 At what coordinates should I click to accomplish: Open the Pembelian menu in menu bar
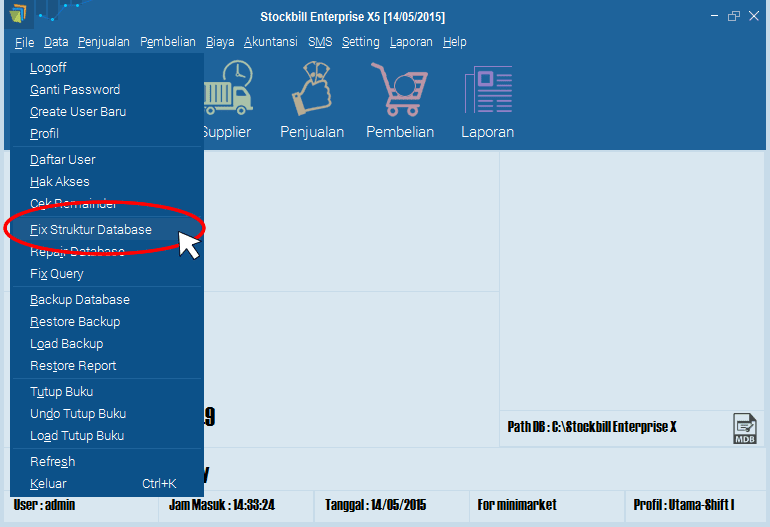click(x=168, y=42)
